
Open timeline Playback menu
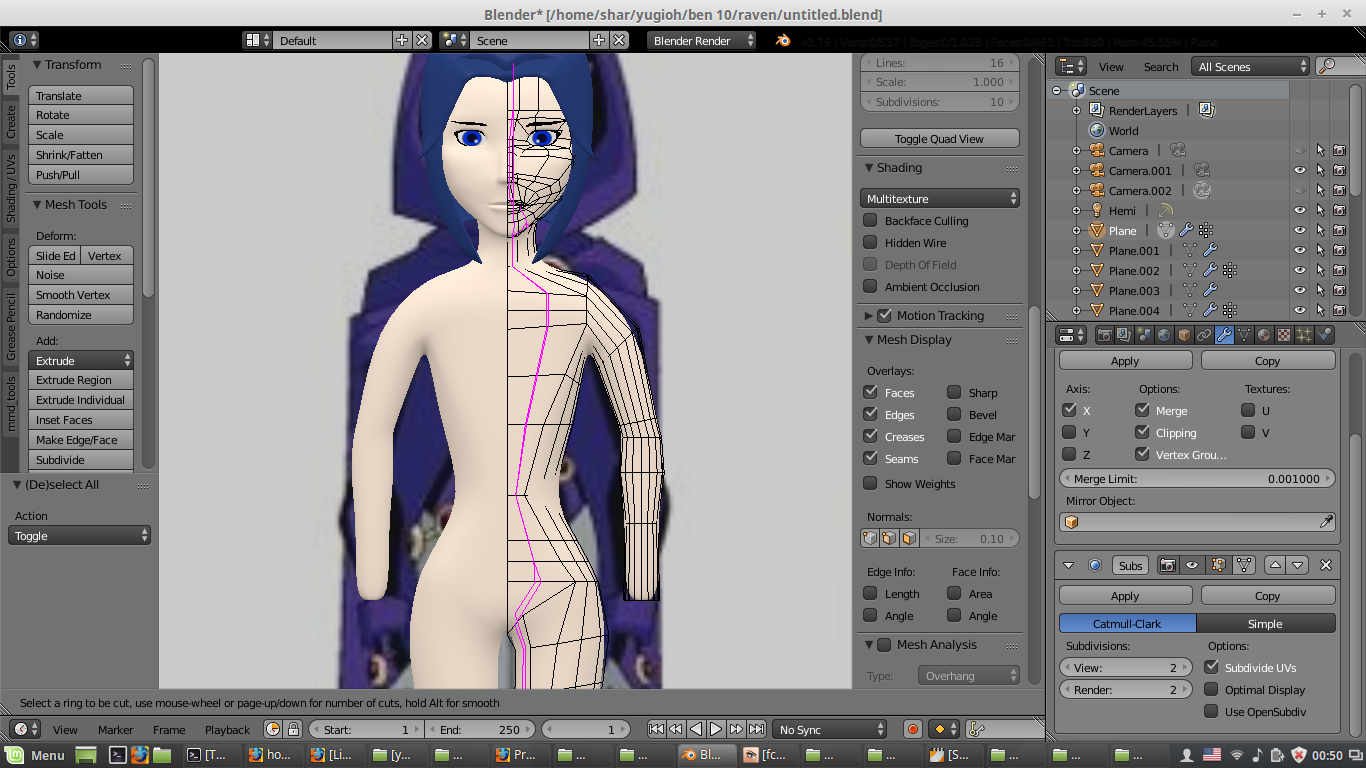point(227,729)
